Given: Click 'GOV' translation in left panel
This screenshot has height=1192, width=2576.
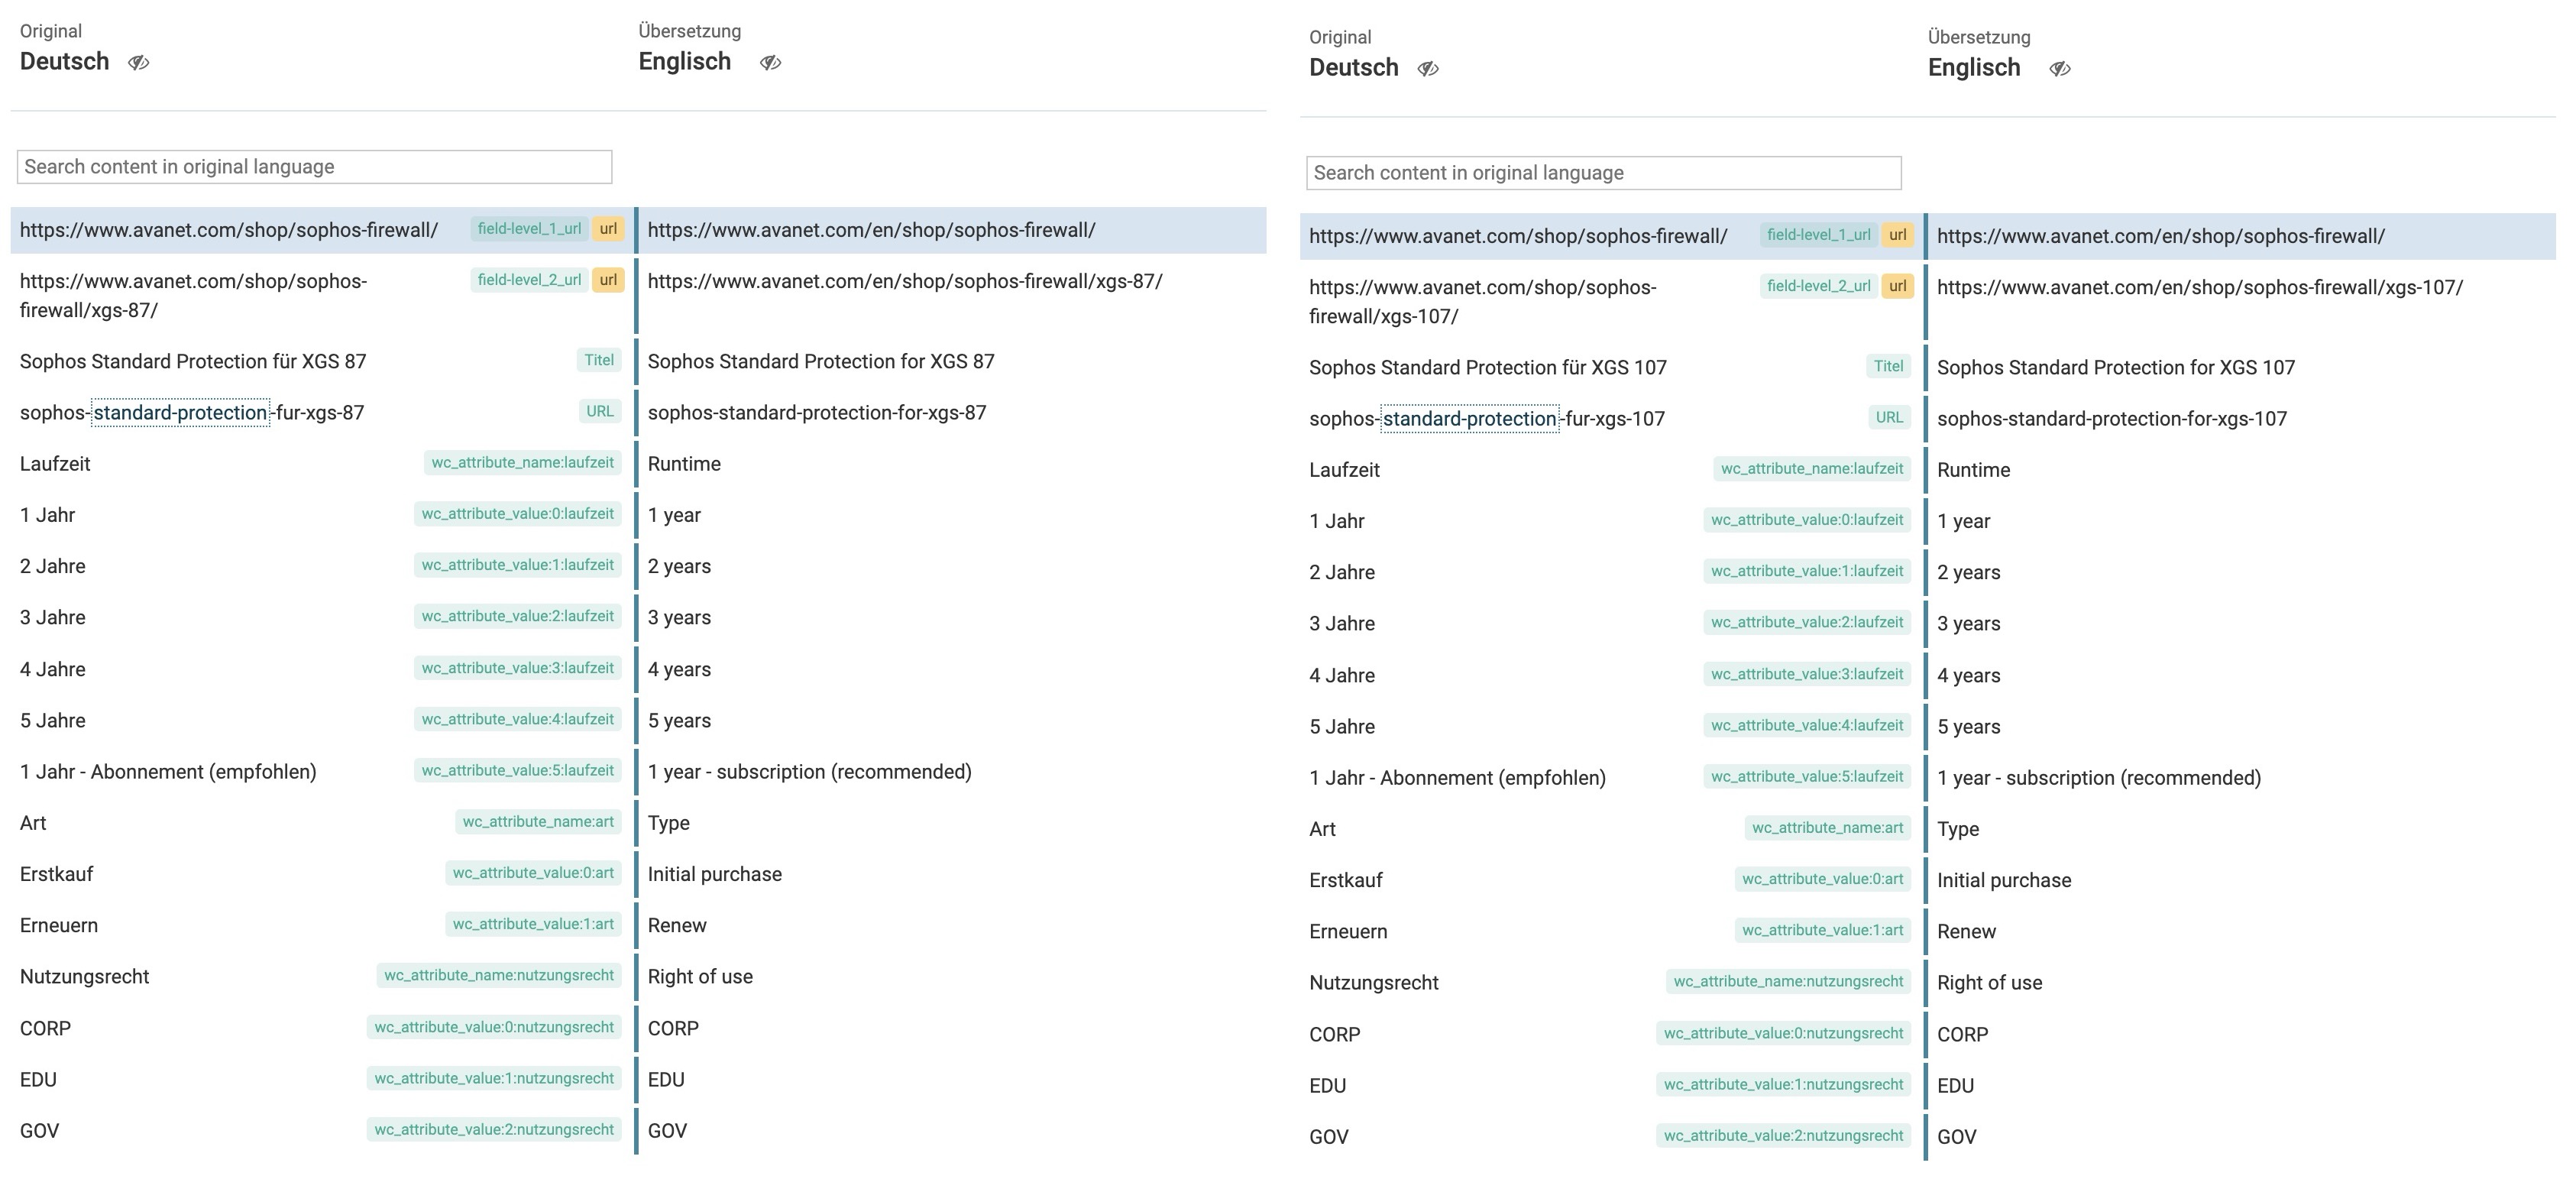Looking at the screenshot, I should (x=666, y=1131).
